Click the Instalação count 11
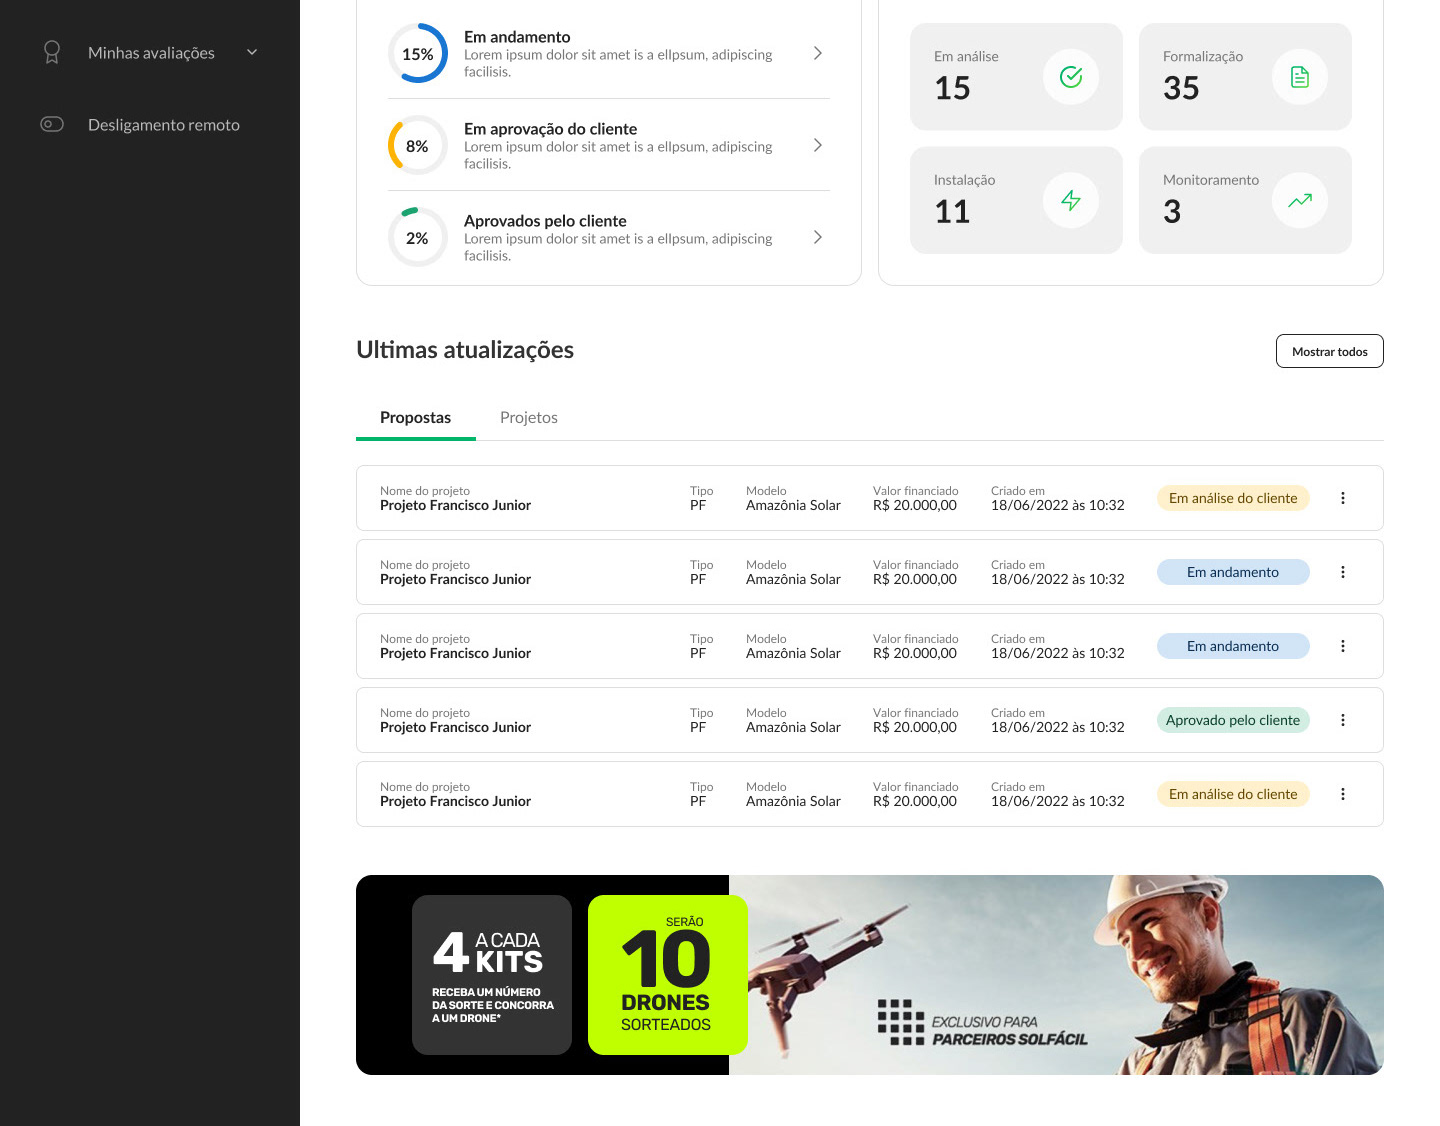The height and width of the screenshot is (1126, 1440). point(952,211)
